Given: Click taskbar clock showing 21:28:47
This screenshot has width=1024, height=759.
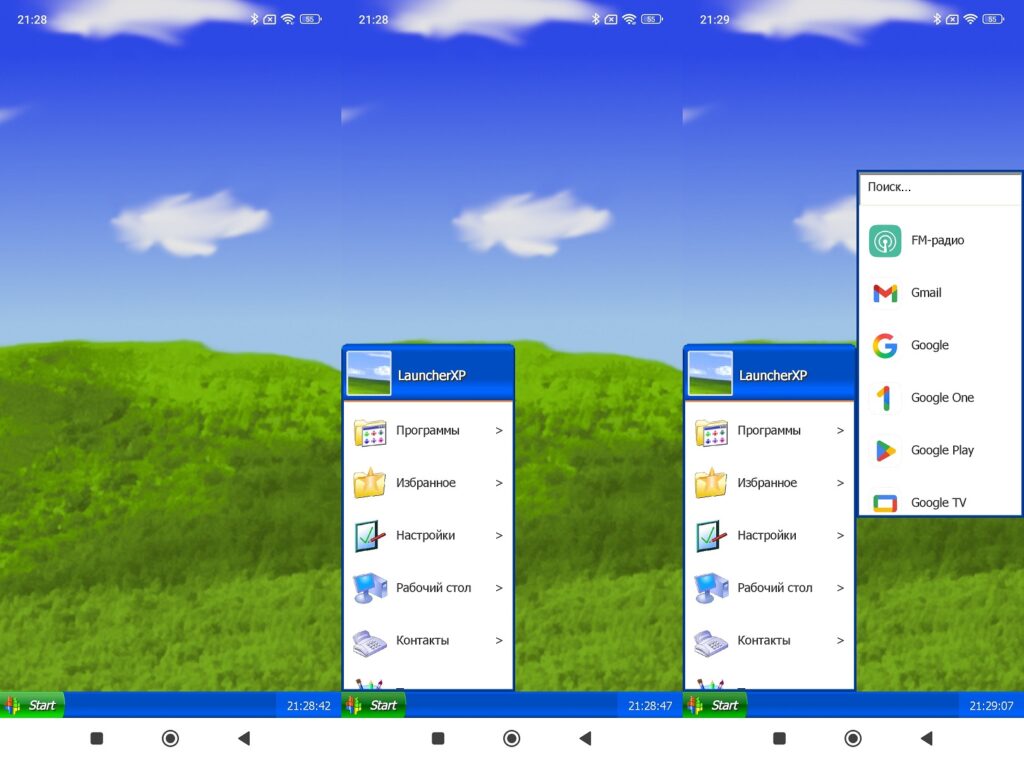Looking at the screenshot, I should click(x=650, y=705).
